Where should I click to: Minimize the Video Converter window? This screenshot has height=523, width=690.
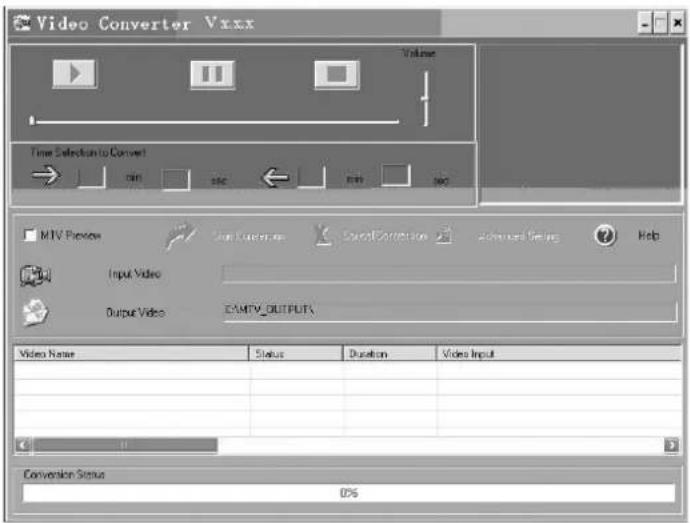tap(644, 23)
